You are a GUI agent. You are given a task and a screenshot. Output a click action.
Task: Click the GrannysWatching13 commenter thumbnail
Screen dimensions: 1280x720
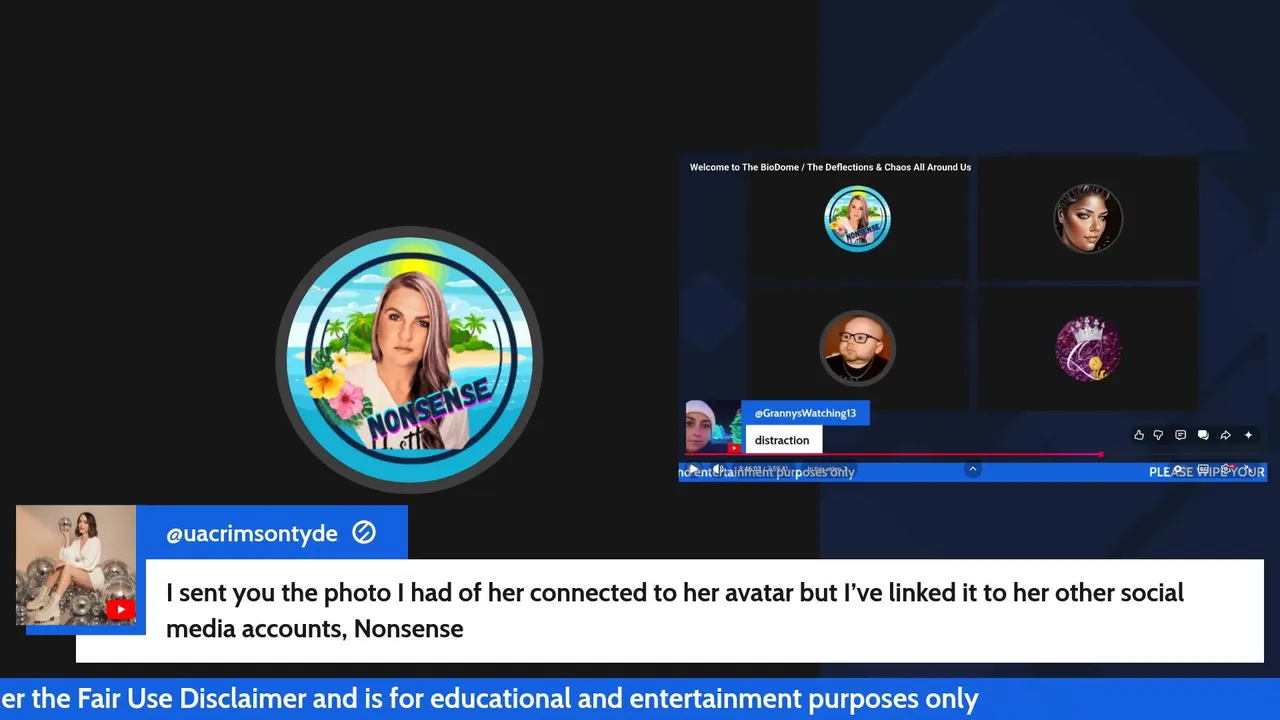coord(713,427)
